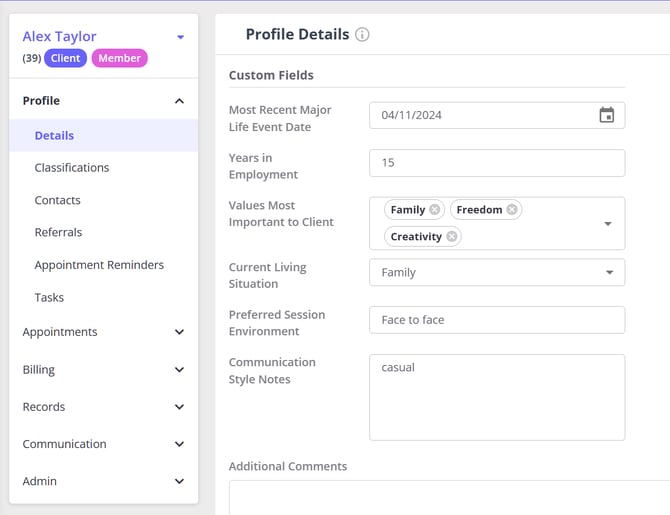Remove the Family value chip
Screen dimensions: 670x515
pyautogui.click(x=434, y=210)
